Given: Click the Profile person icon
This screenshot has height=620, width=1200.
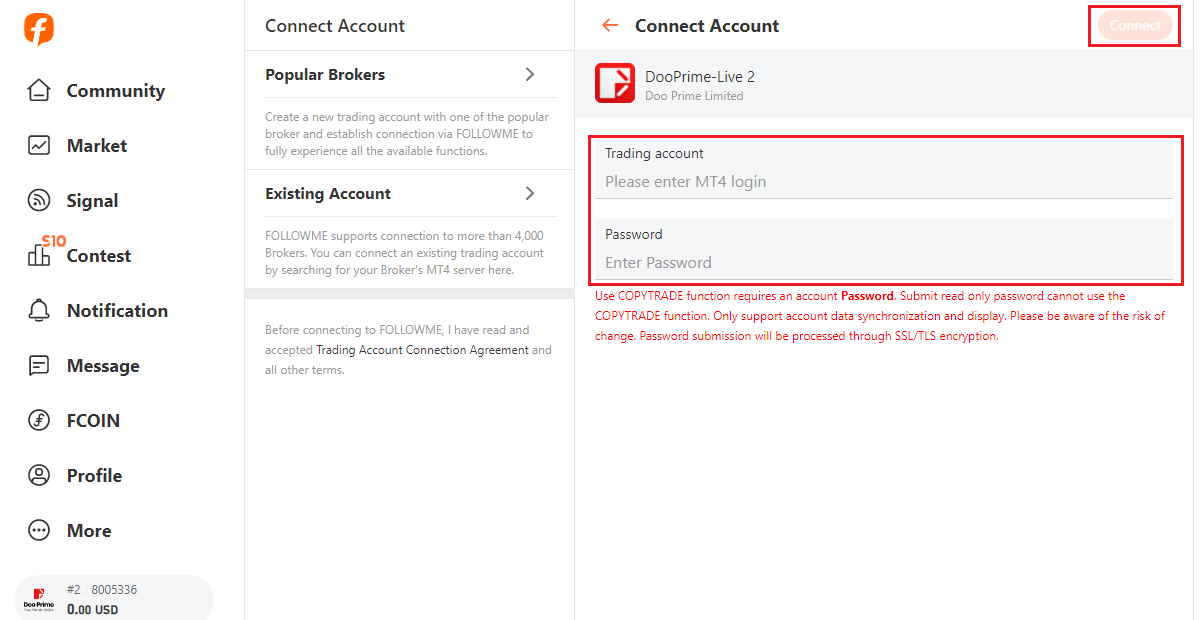Looking at the screenshot, I should 39,476.
